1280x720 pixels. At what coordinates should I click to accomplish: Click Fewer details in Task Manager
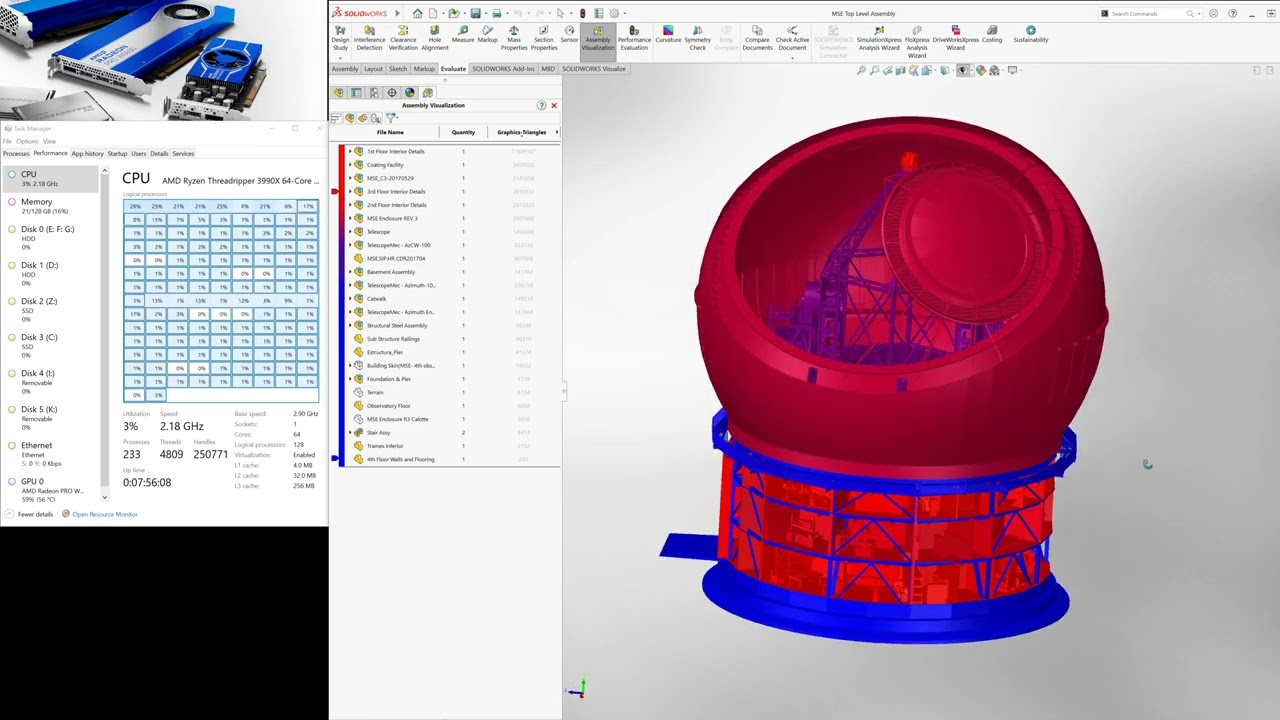(30, 514)
